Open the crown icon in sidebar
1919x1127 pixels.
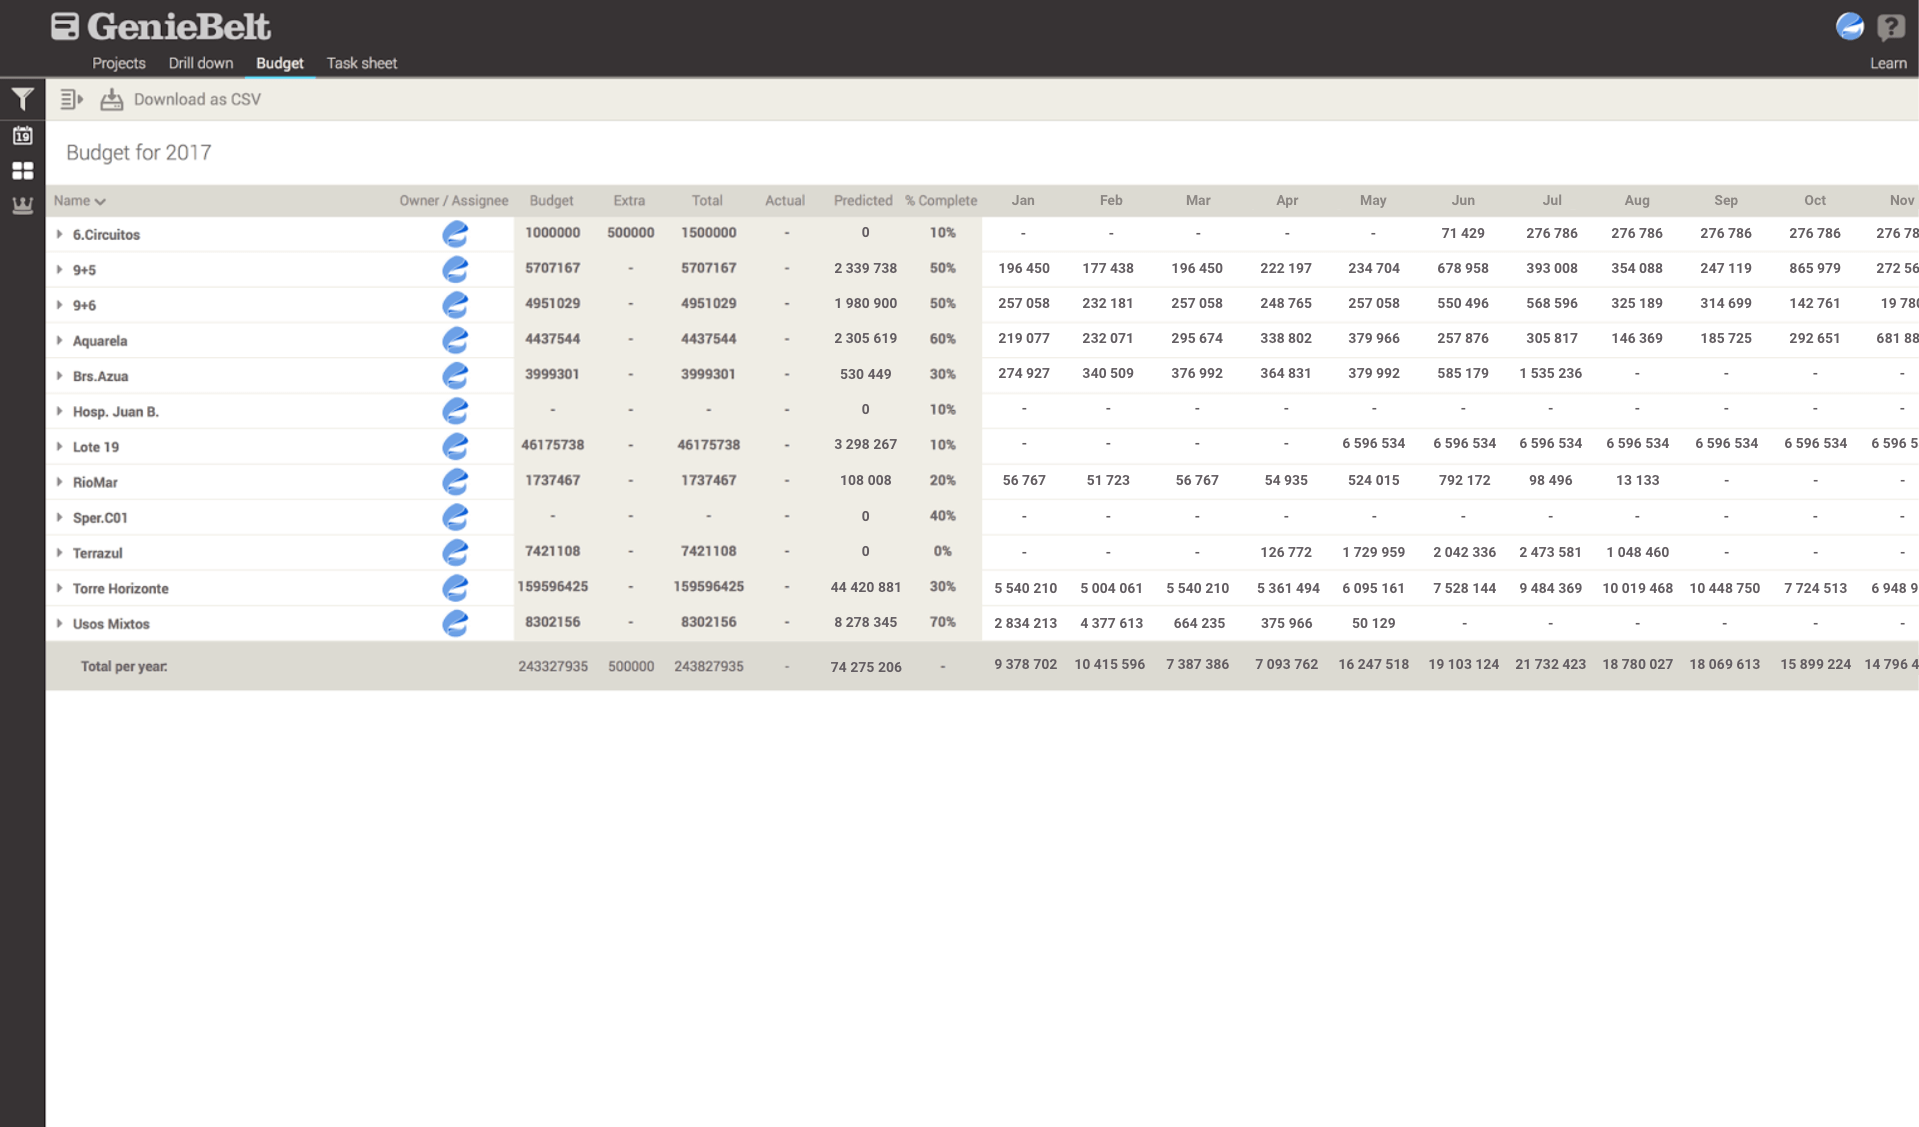coord(22,206)
